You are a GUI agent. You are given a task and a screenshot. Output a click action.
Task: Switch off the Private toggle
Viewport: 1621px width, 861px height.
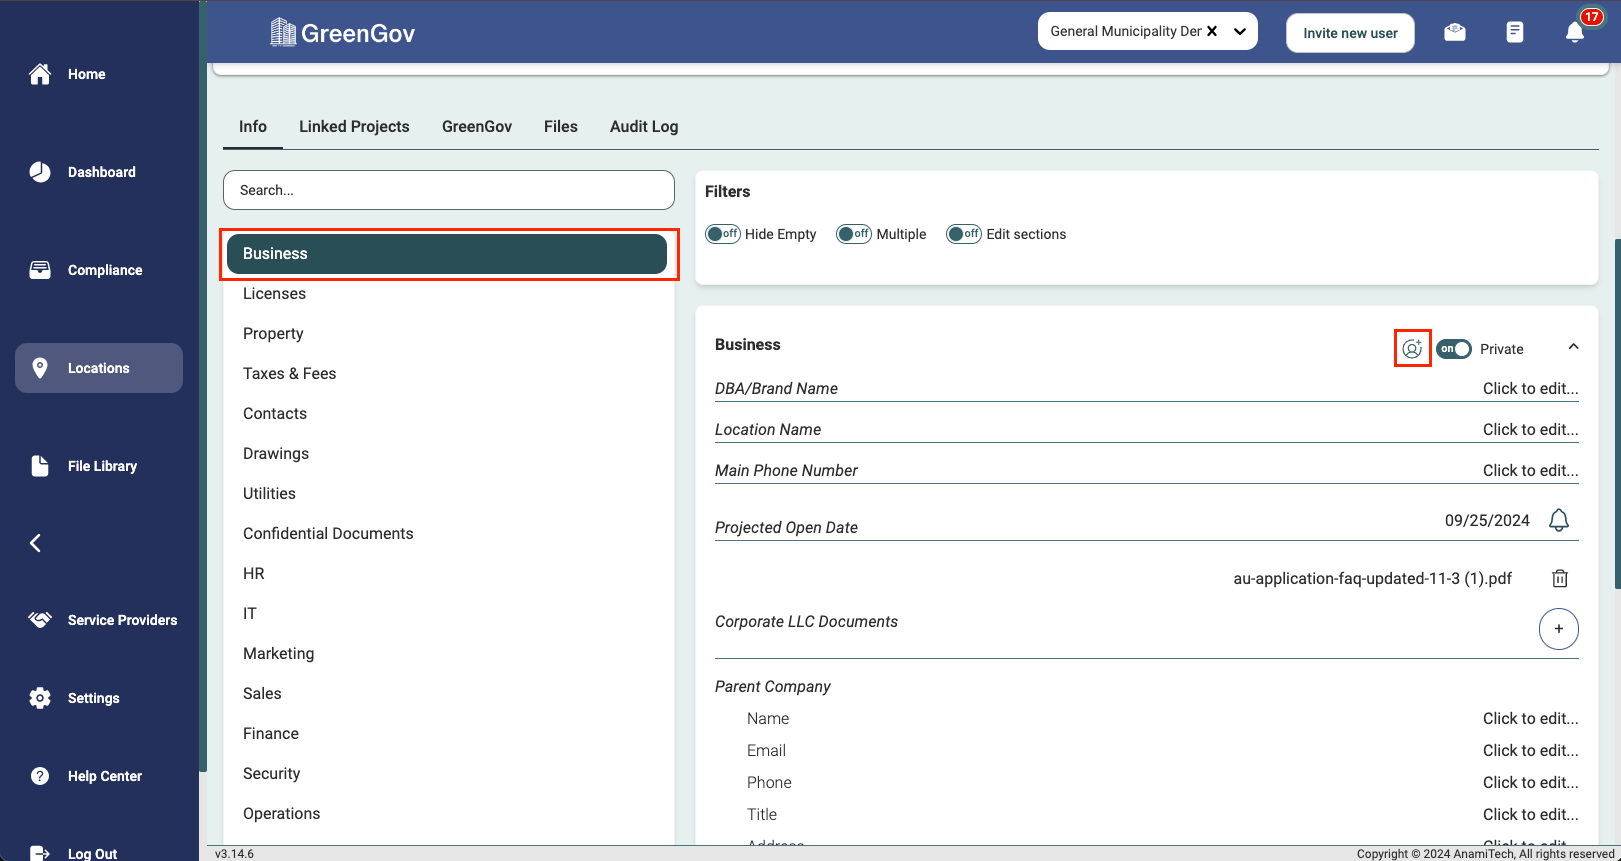(x=1454, y=349)
